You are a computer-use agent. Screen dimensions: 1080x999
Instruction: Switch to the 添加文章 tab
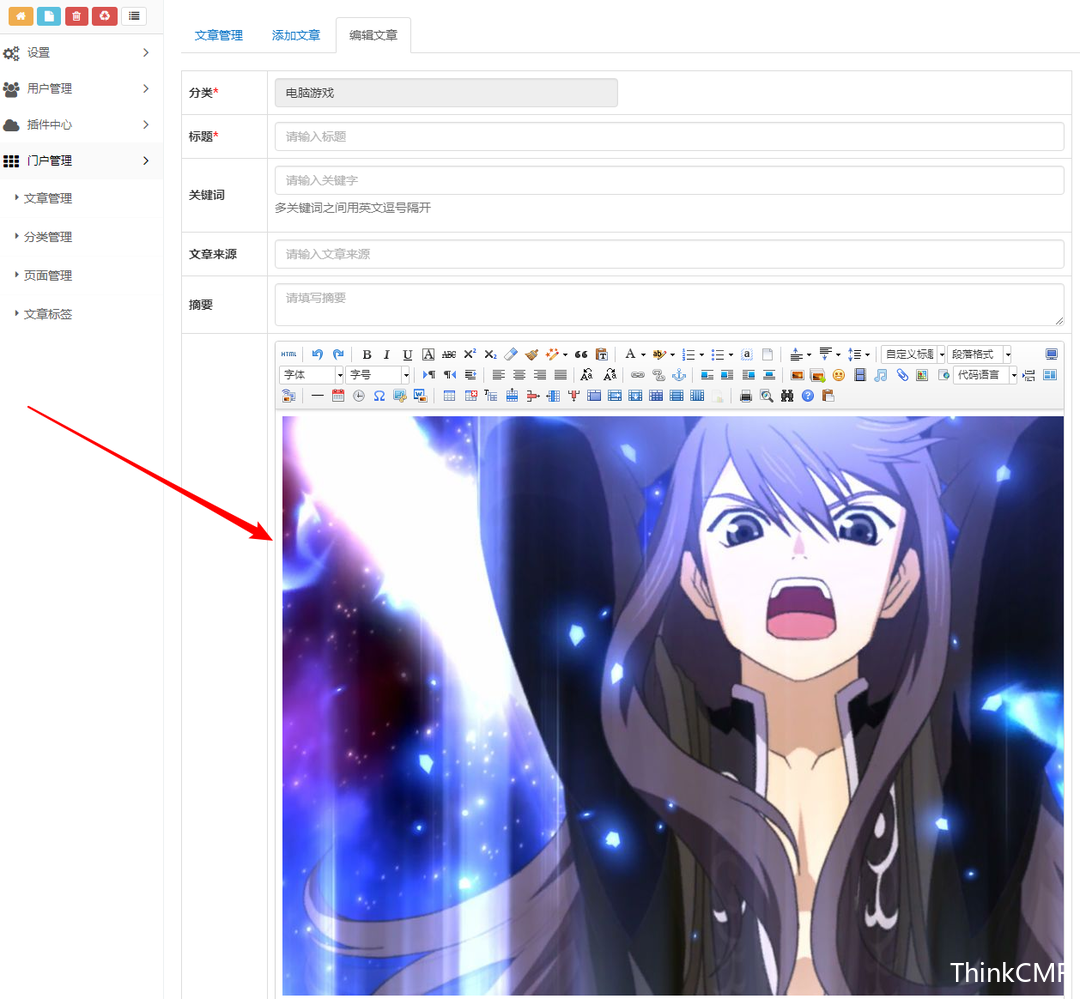point(295,35)
